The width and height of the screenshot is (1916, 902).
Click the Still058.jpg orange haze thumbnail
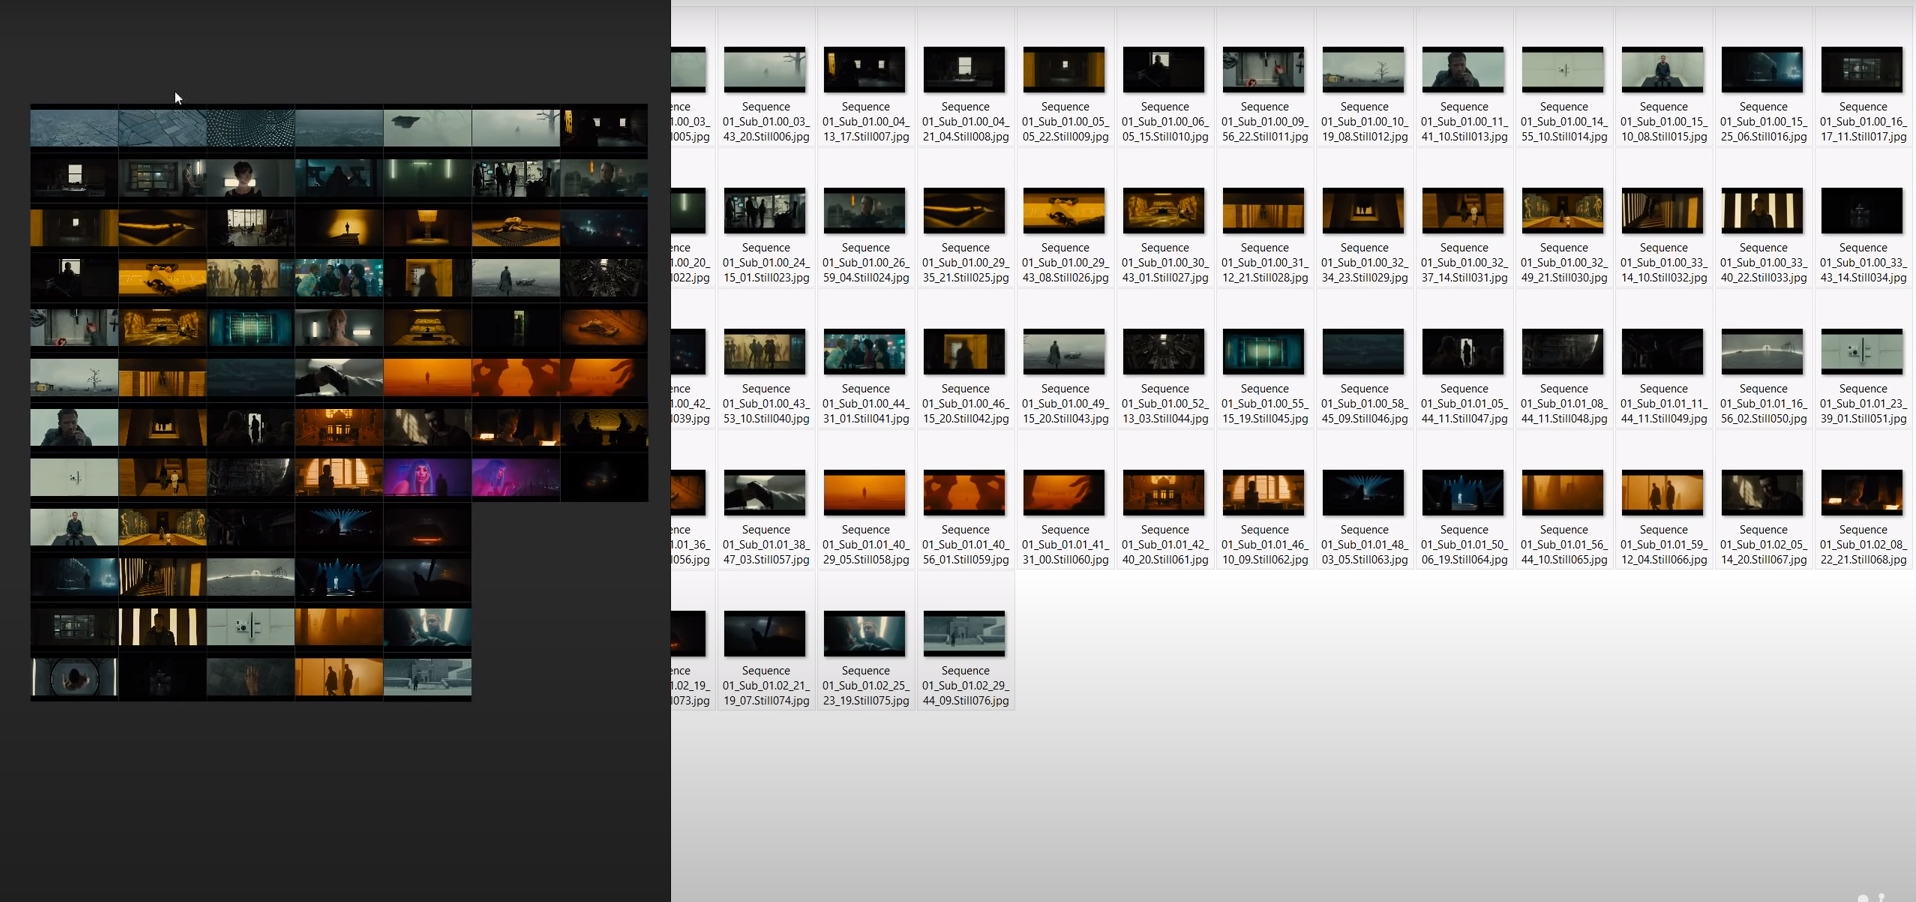tap(865, 493)
